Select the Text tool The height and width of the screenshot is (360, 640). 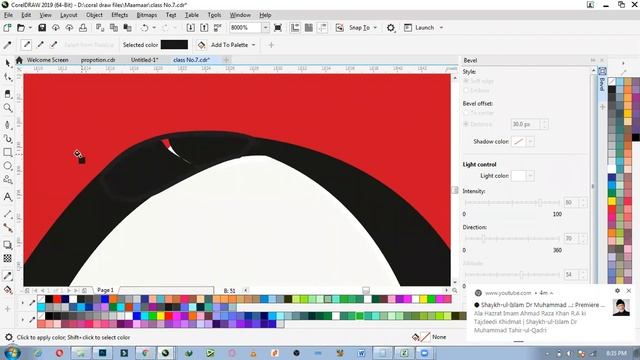coord(7,197)
